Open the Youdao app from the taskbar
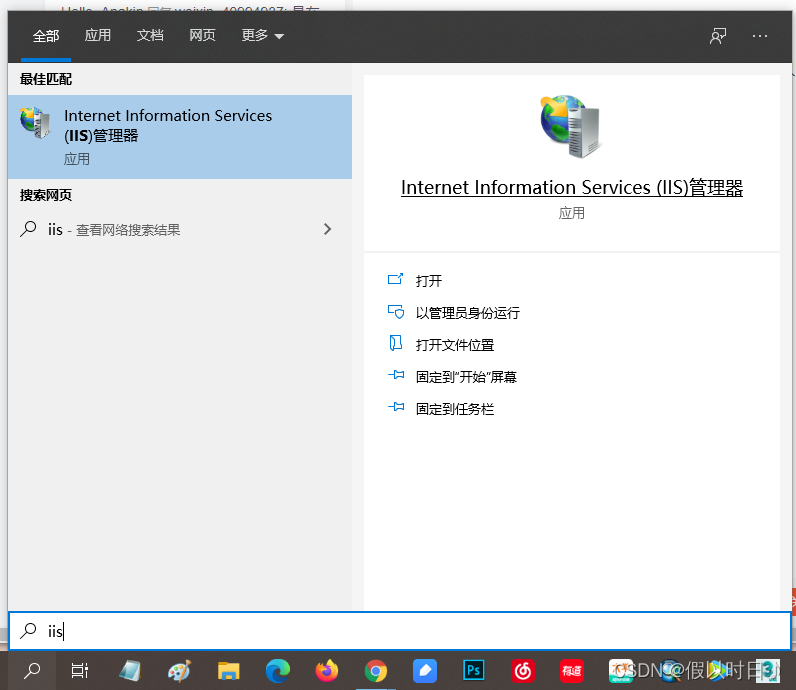This screenshot has height=690, width=796. coord(571,671)
